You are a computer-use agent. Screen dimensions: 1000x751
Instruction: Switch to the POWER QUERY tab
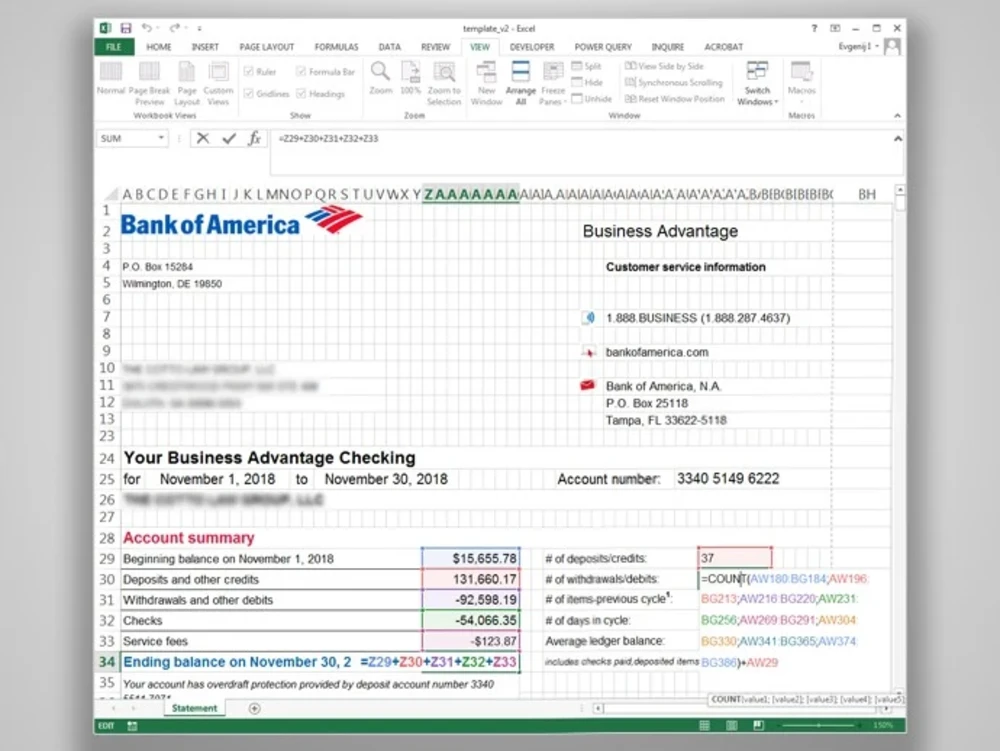tap(603, 47)
